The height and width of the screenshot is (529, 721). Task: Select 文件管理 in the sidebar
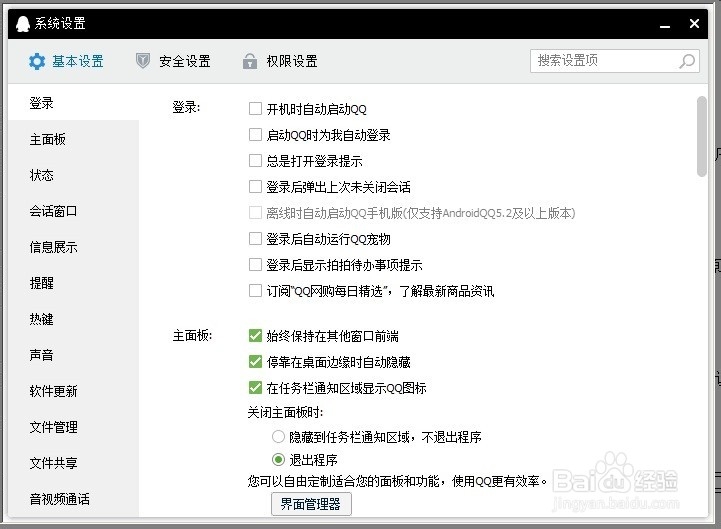coord(74,427)
